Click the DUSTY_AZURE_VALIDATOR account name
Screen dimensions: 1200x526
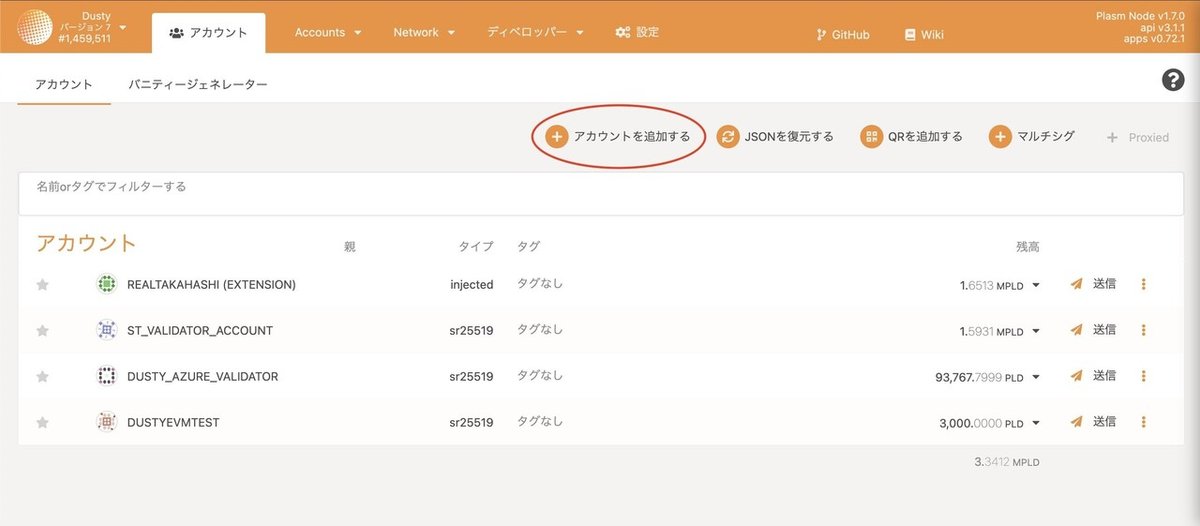coord(203,377)
